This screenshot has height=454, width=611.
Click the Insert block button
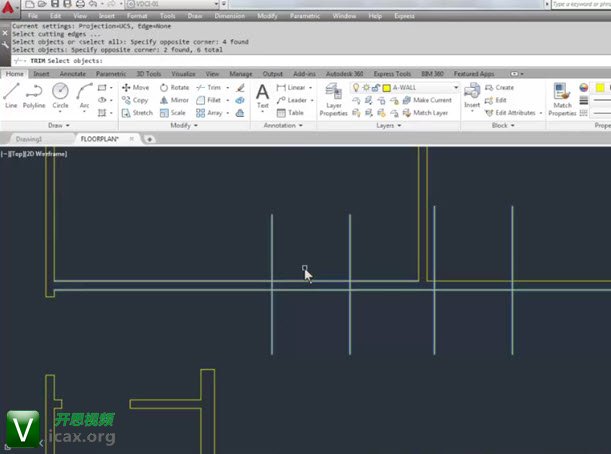coord(472,96)
